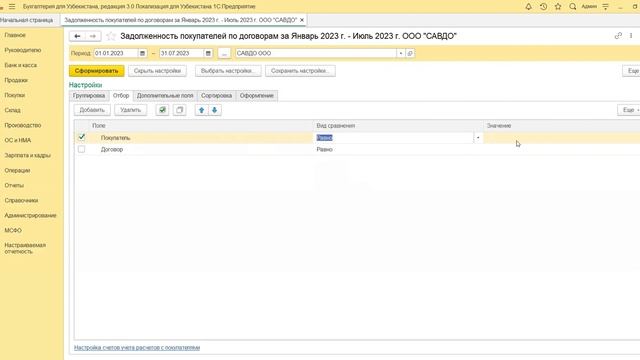Open notifications bell icon
This screenshot has height=360, width=640.
coord(529,7)
